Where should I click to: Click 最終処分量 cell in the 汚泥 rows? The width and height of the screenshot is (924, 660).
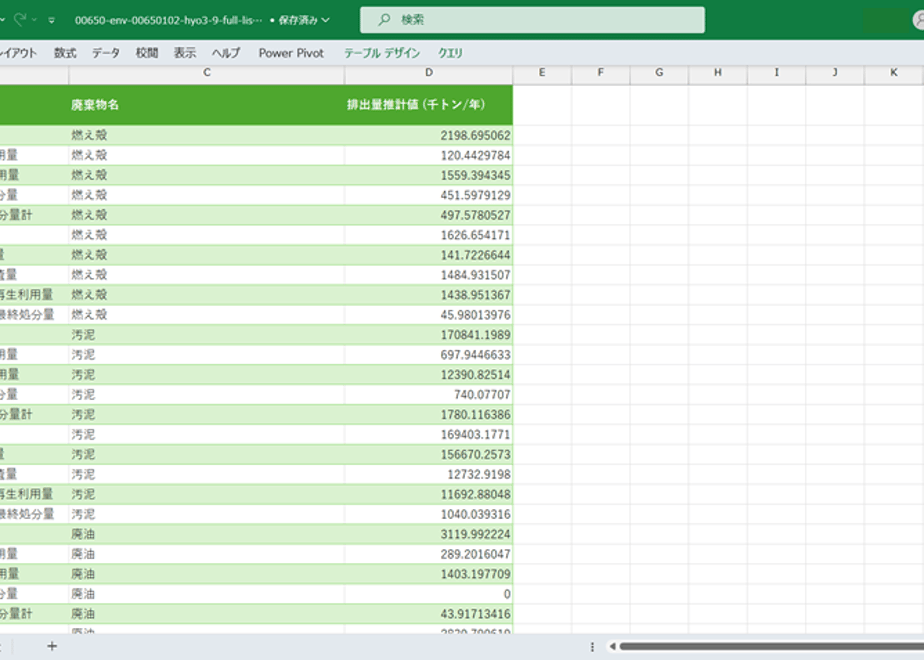tap(34, 514)
